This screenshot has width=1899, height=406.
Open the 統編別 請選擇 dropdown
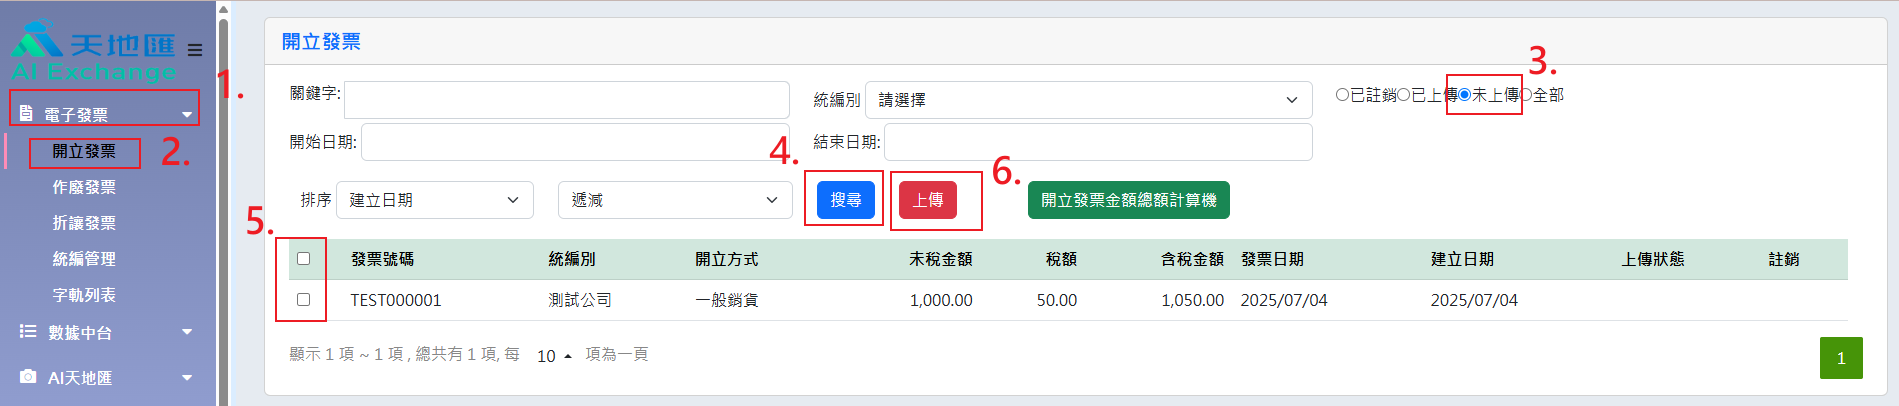click(1088, 100)
